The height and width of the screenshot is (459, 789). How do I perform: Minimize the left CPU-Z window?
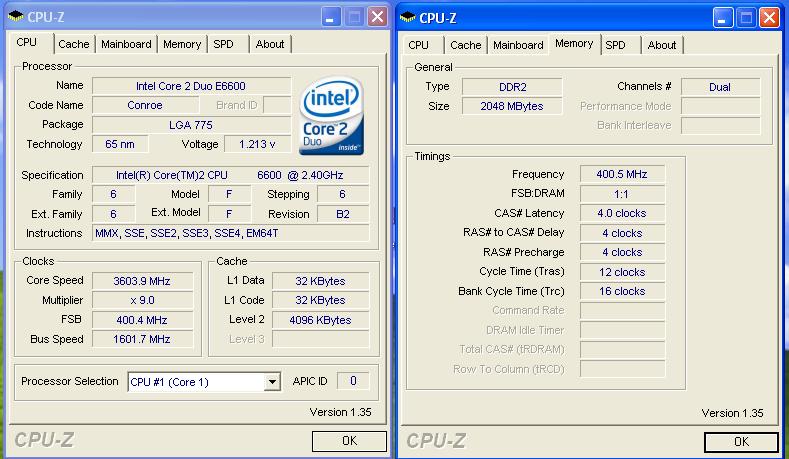(x=331, y=17)
